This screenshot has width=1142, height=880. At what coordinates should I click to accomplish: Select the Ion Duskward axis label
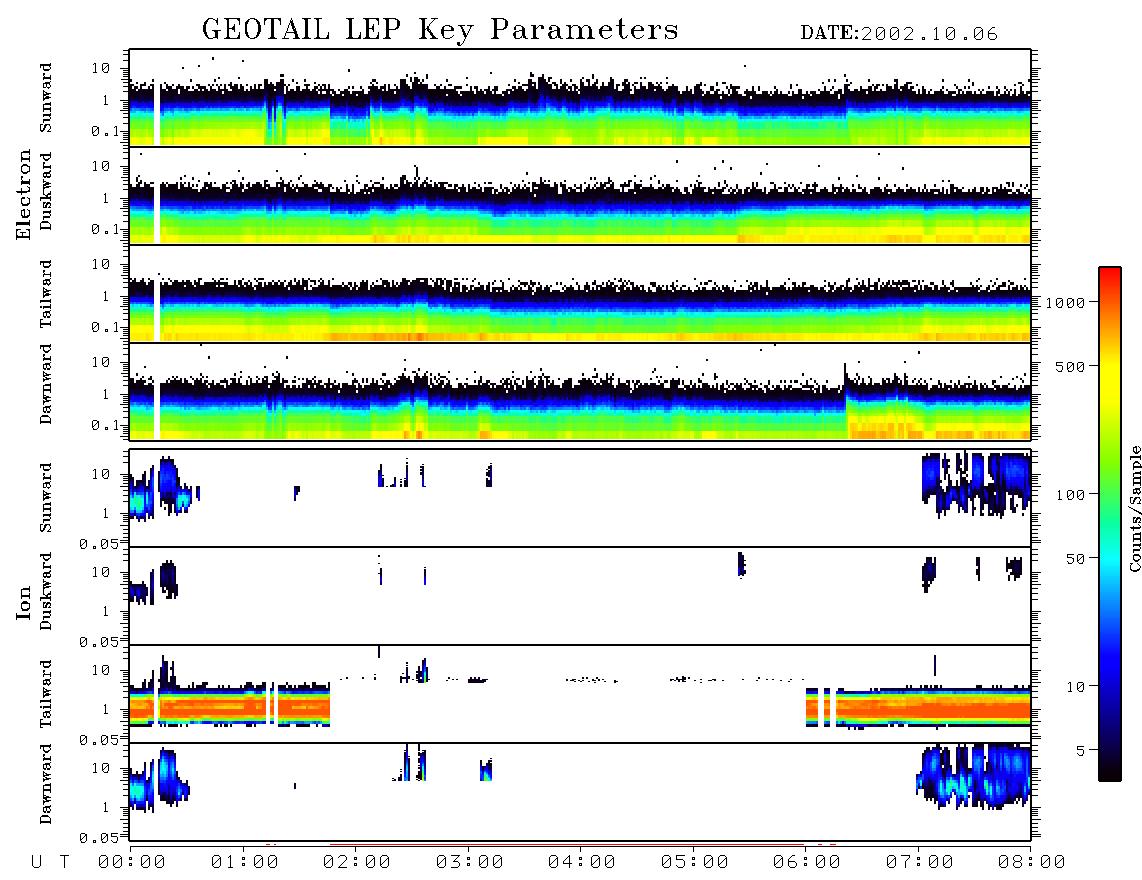pyautogui.click(x=46, y=592)
